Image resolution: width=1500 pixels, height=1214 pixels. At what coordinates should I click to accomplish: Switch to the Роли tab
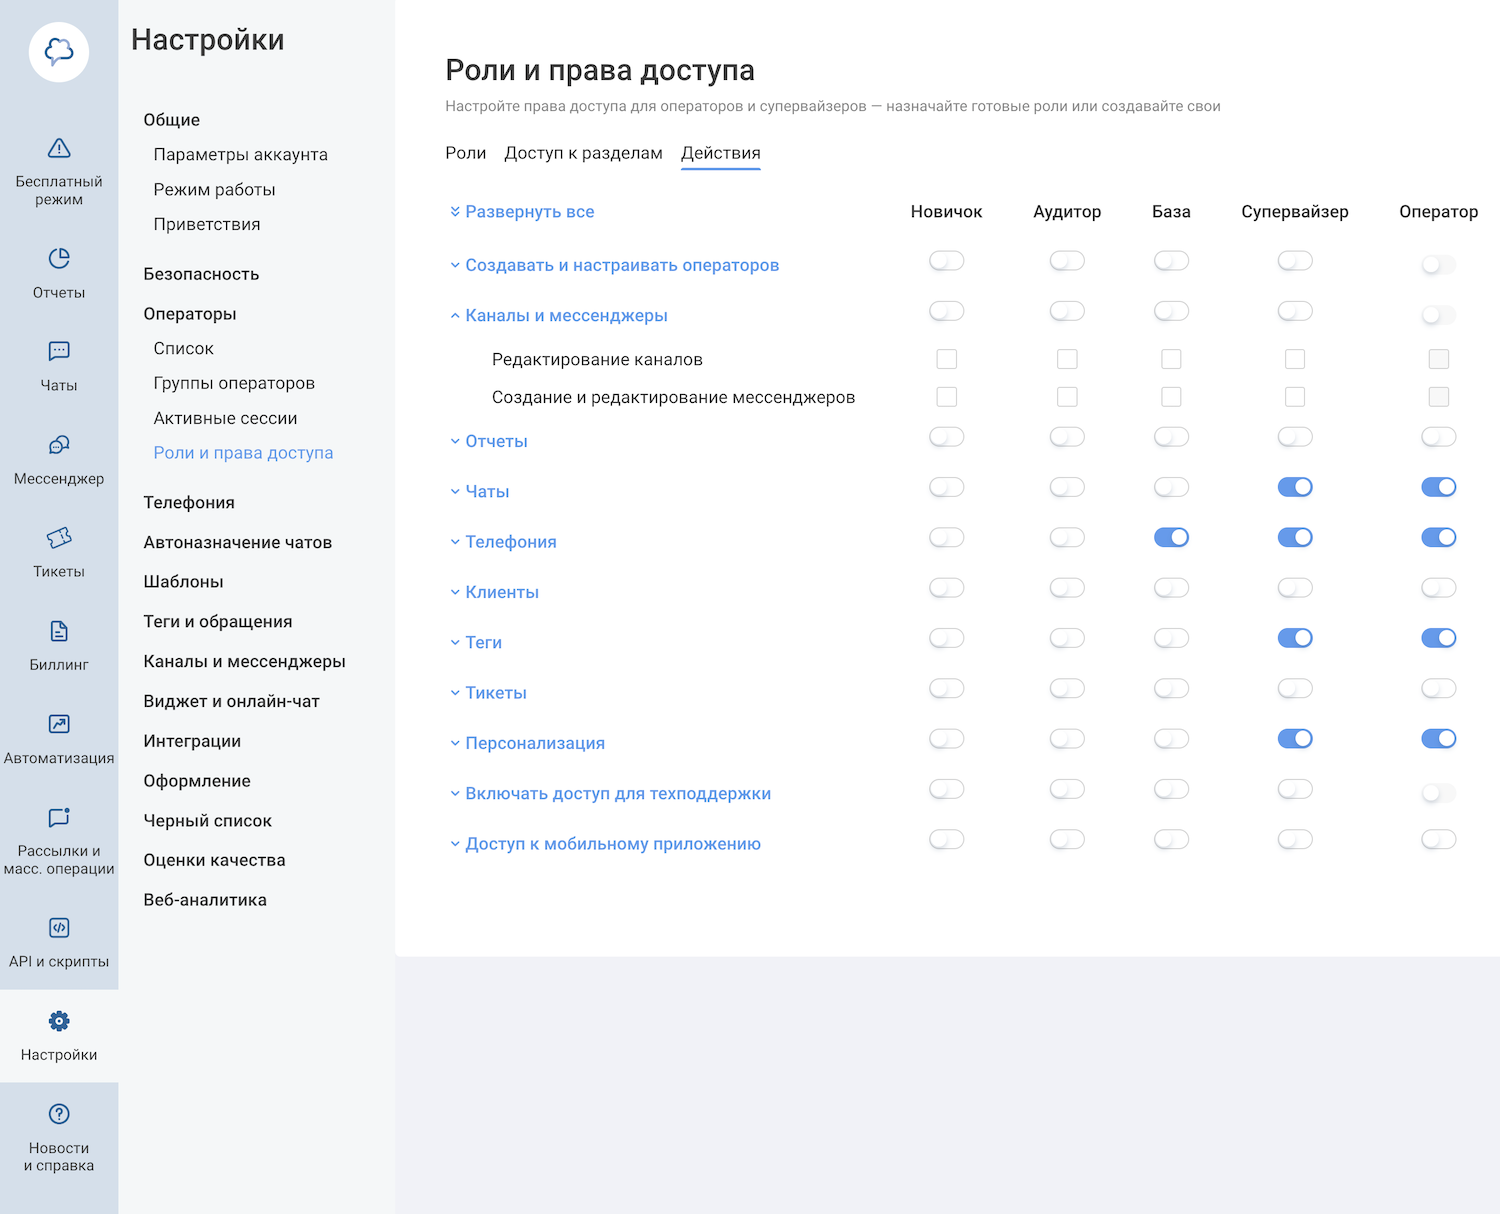[x=465, y=153]
